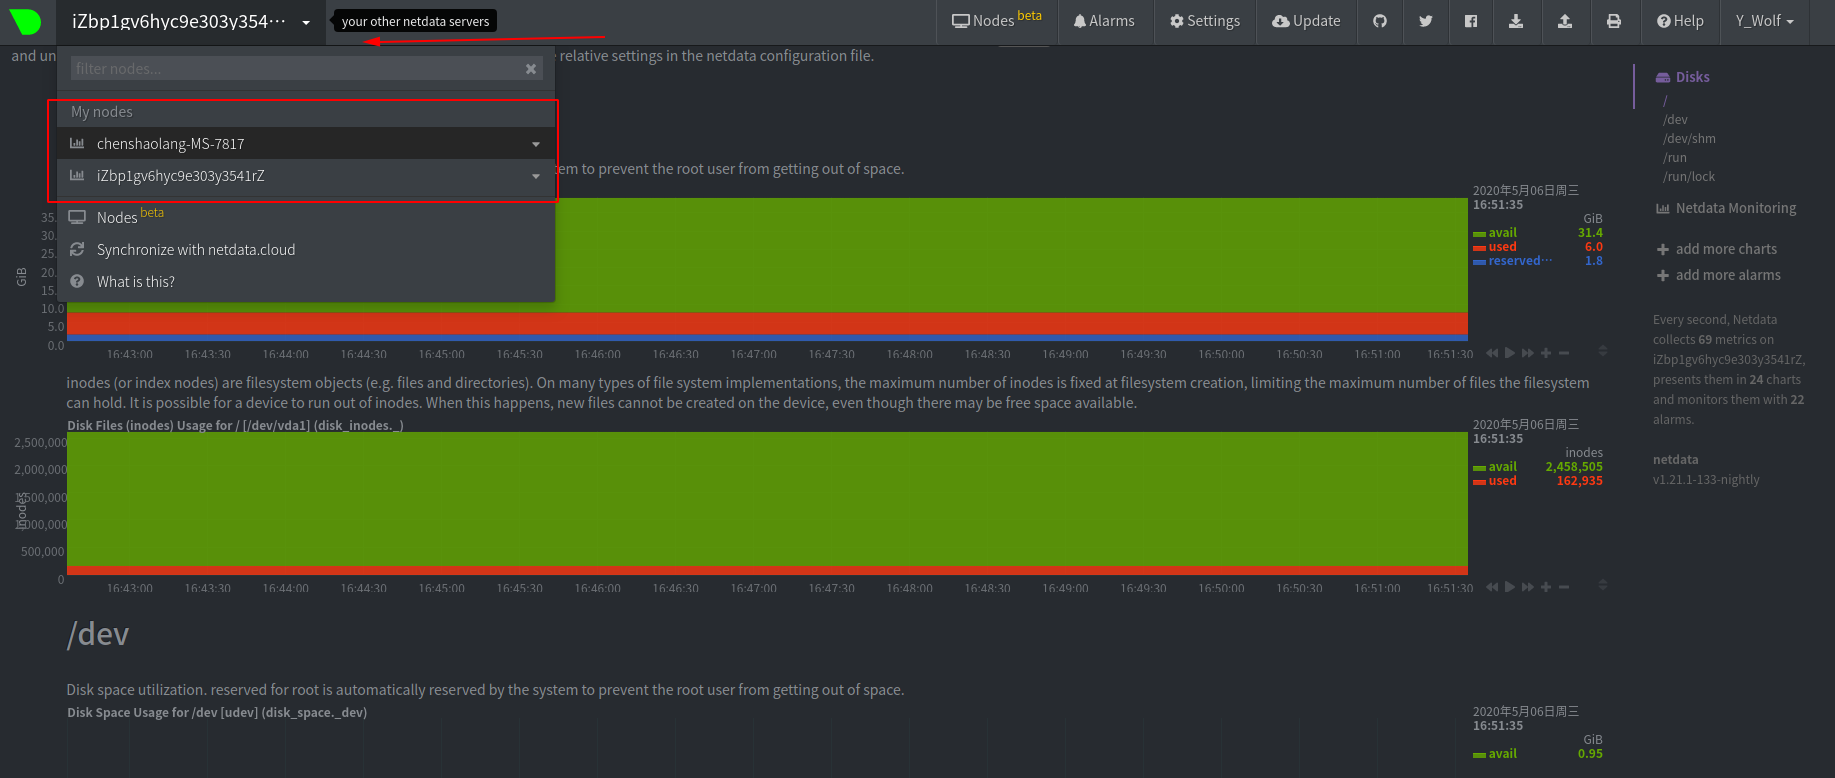Screen dimensions: 1835x778
Task: Open Nodes beta in top bar
Action: pos(997,20)
